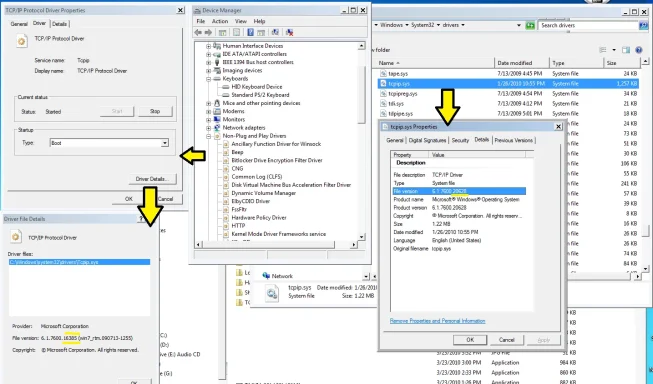This screenshot has height=384, width=653.
Task: Expand the Human Interface Devices node
Action: point(208,46)
